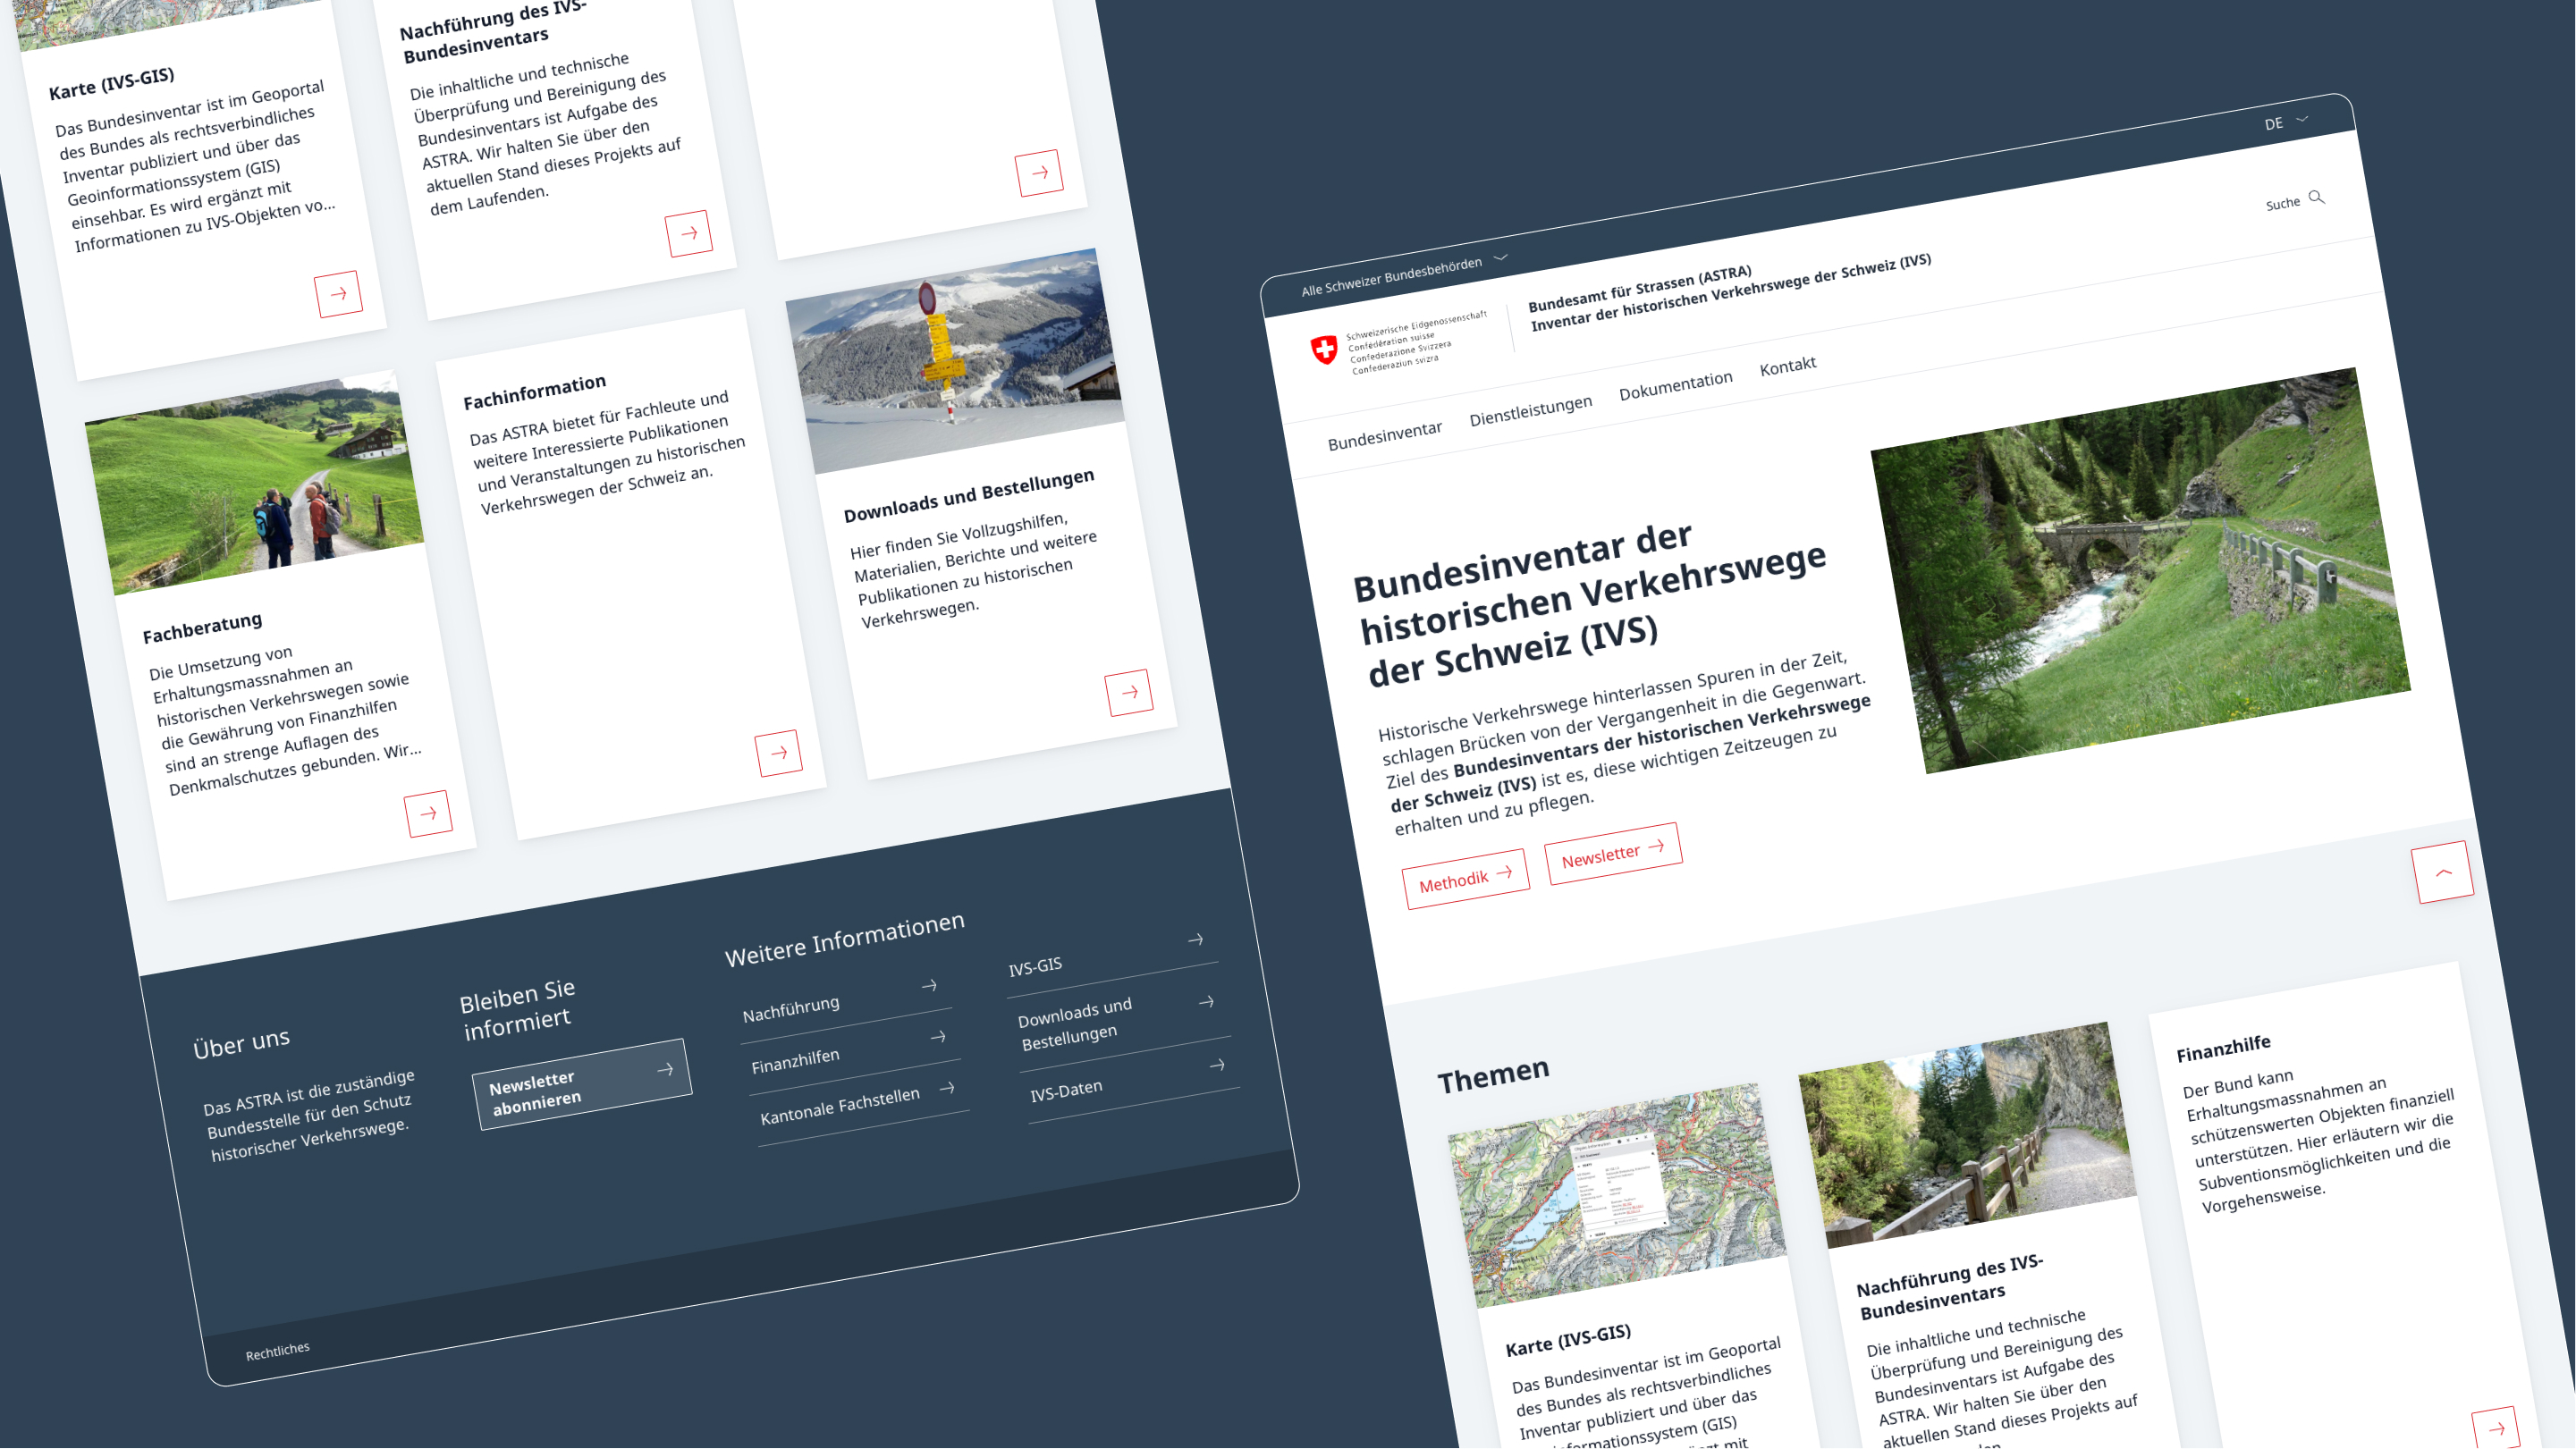Open Fachberatung card via its arrow icon
Screen dimensions: 2576x1449
pyautogui.click(x=428, y=814)
